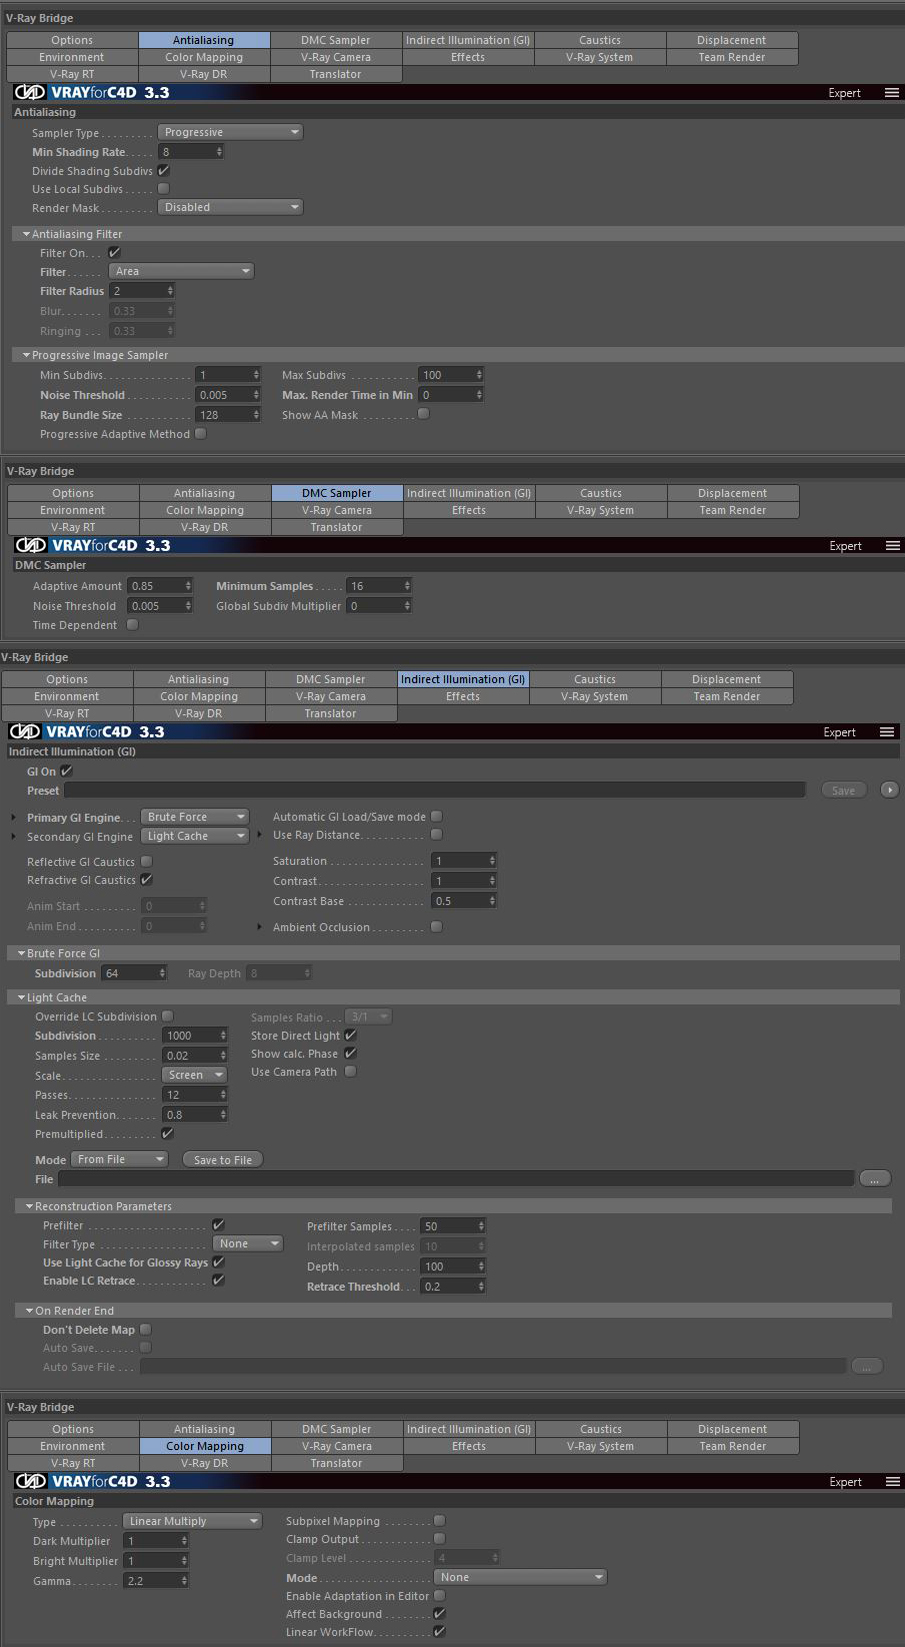Click the Retrace Threshold value field

[449, 1286]
